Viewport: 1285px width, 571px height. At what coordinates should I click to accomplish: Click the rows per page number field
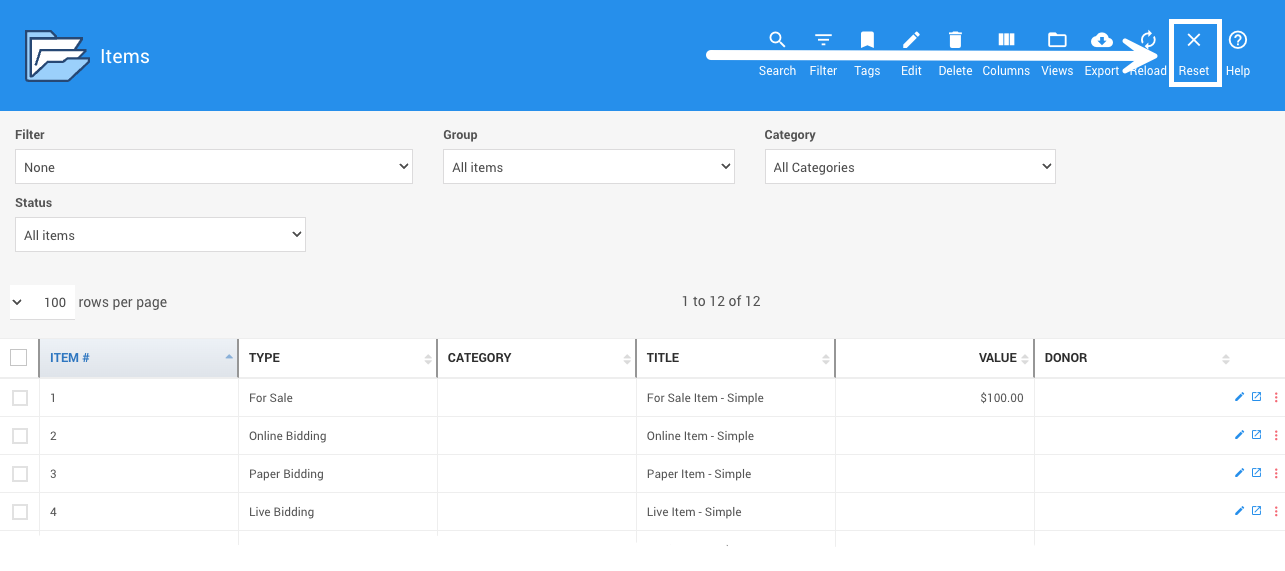(55, 302)
